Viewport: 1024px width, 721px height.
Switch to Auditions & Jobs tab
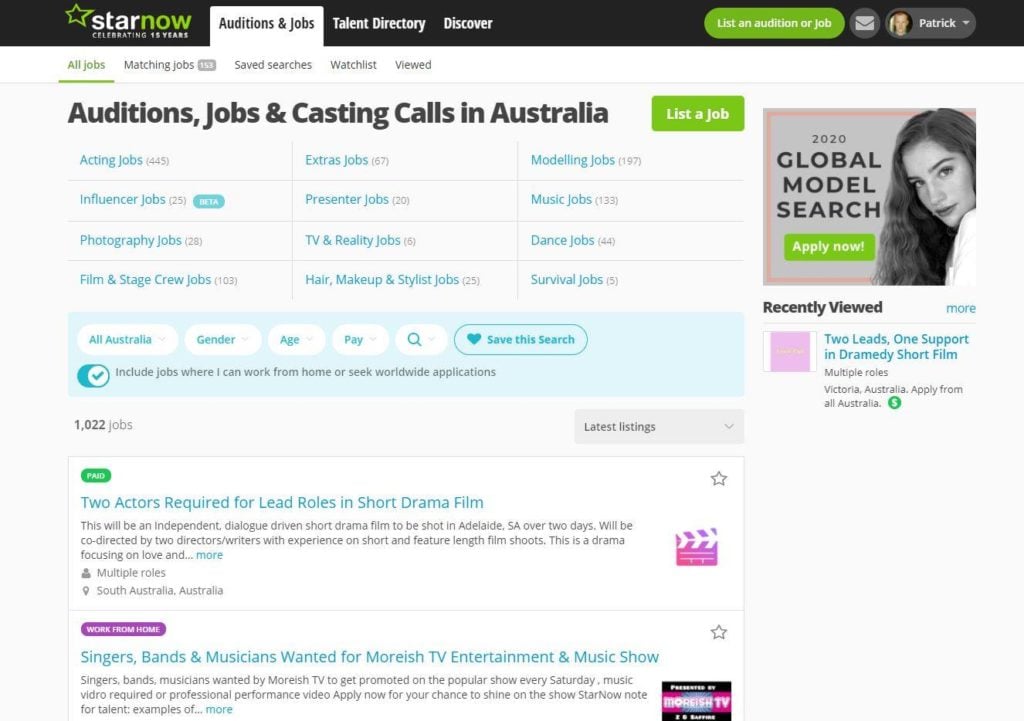[x=266, y=24]
